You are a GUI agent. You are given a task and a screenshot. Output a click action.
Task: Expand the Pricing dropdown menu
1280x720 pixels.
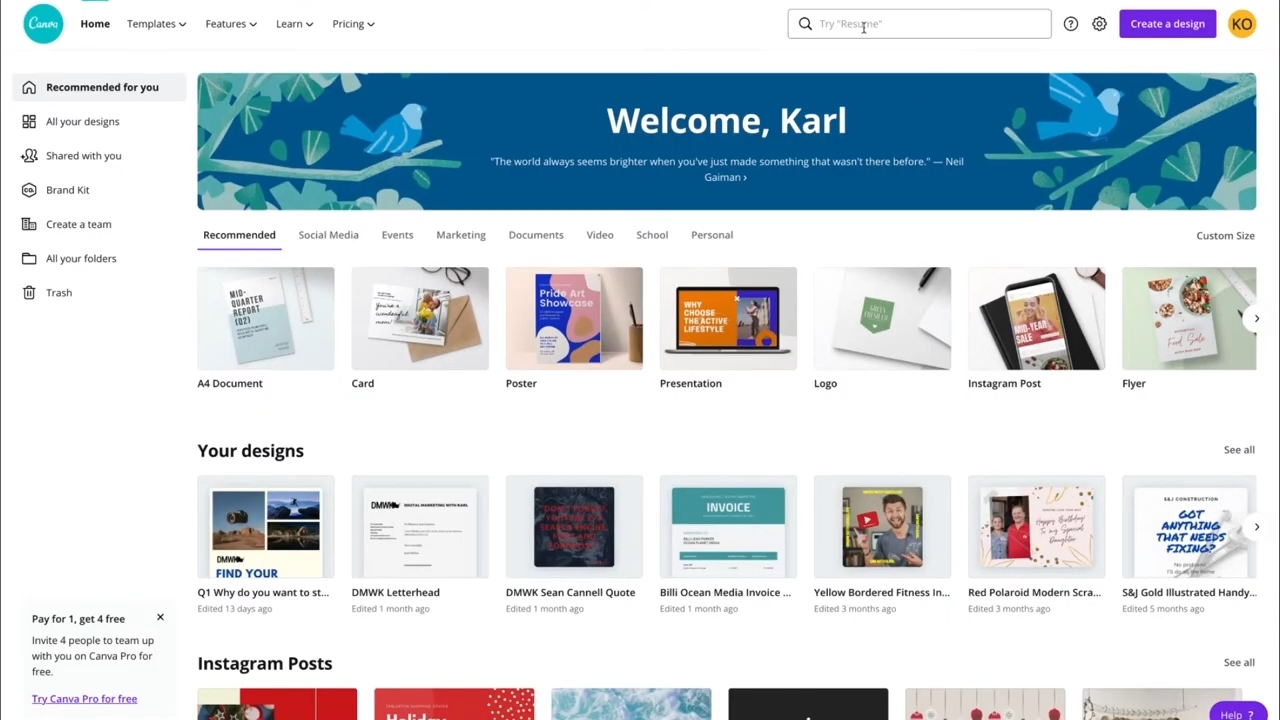[353, 24]
